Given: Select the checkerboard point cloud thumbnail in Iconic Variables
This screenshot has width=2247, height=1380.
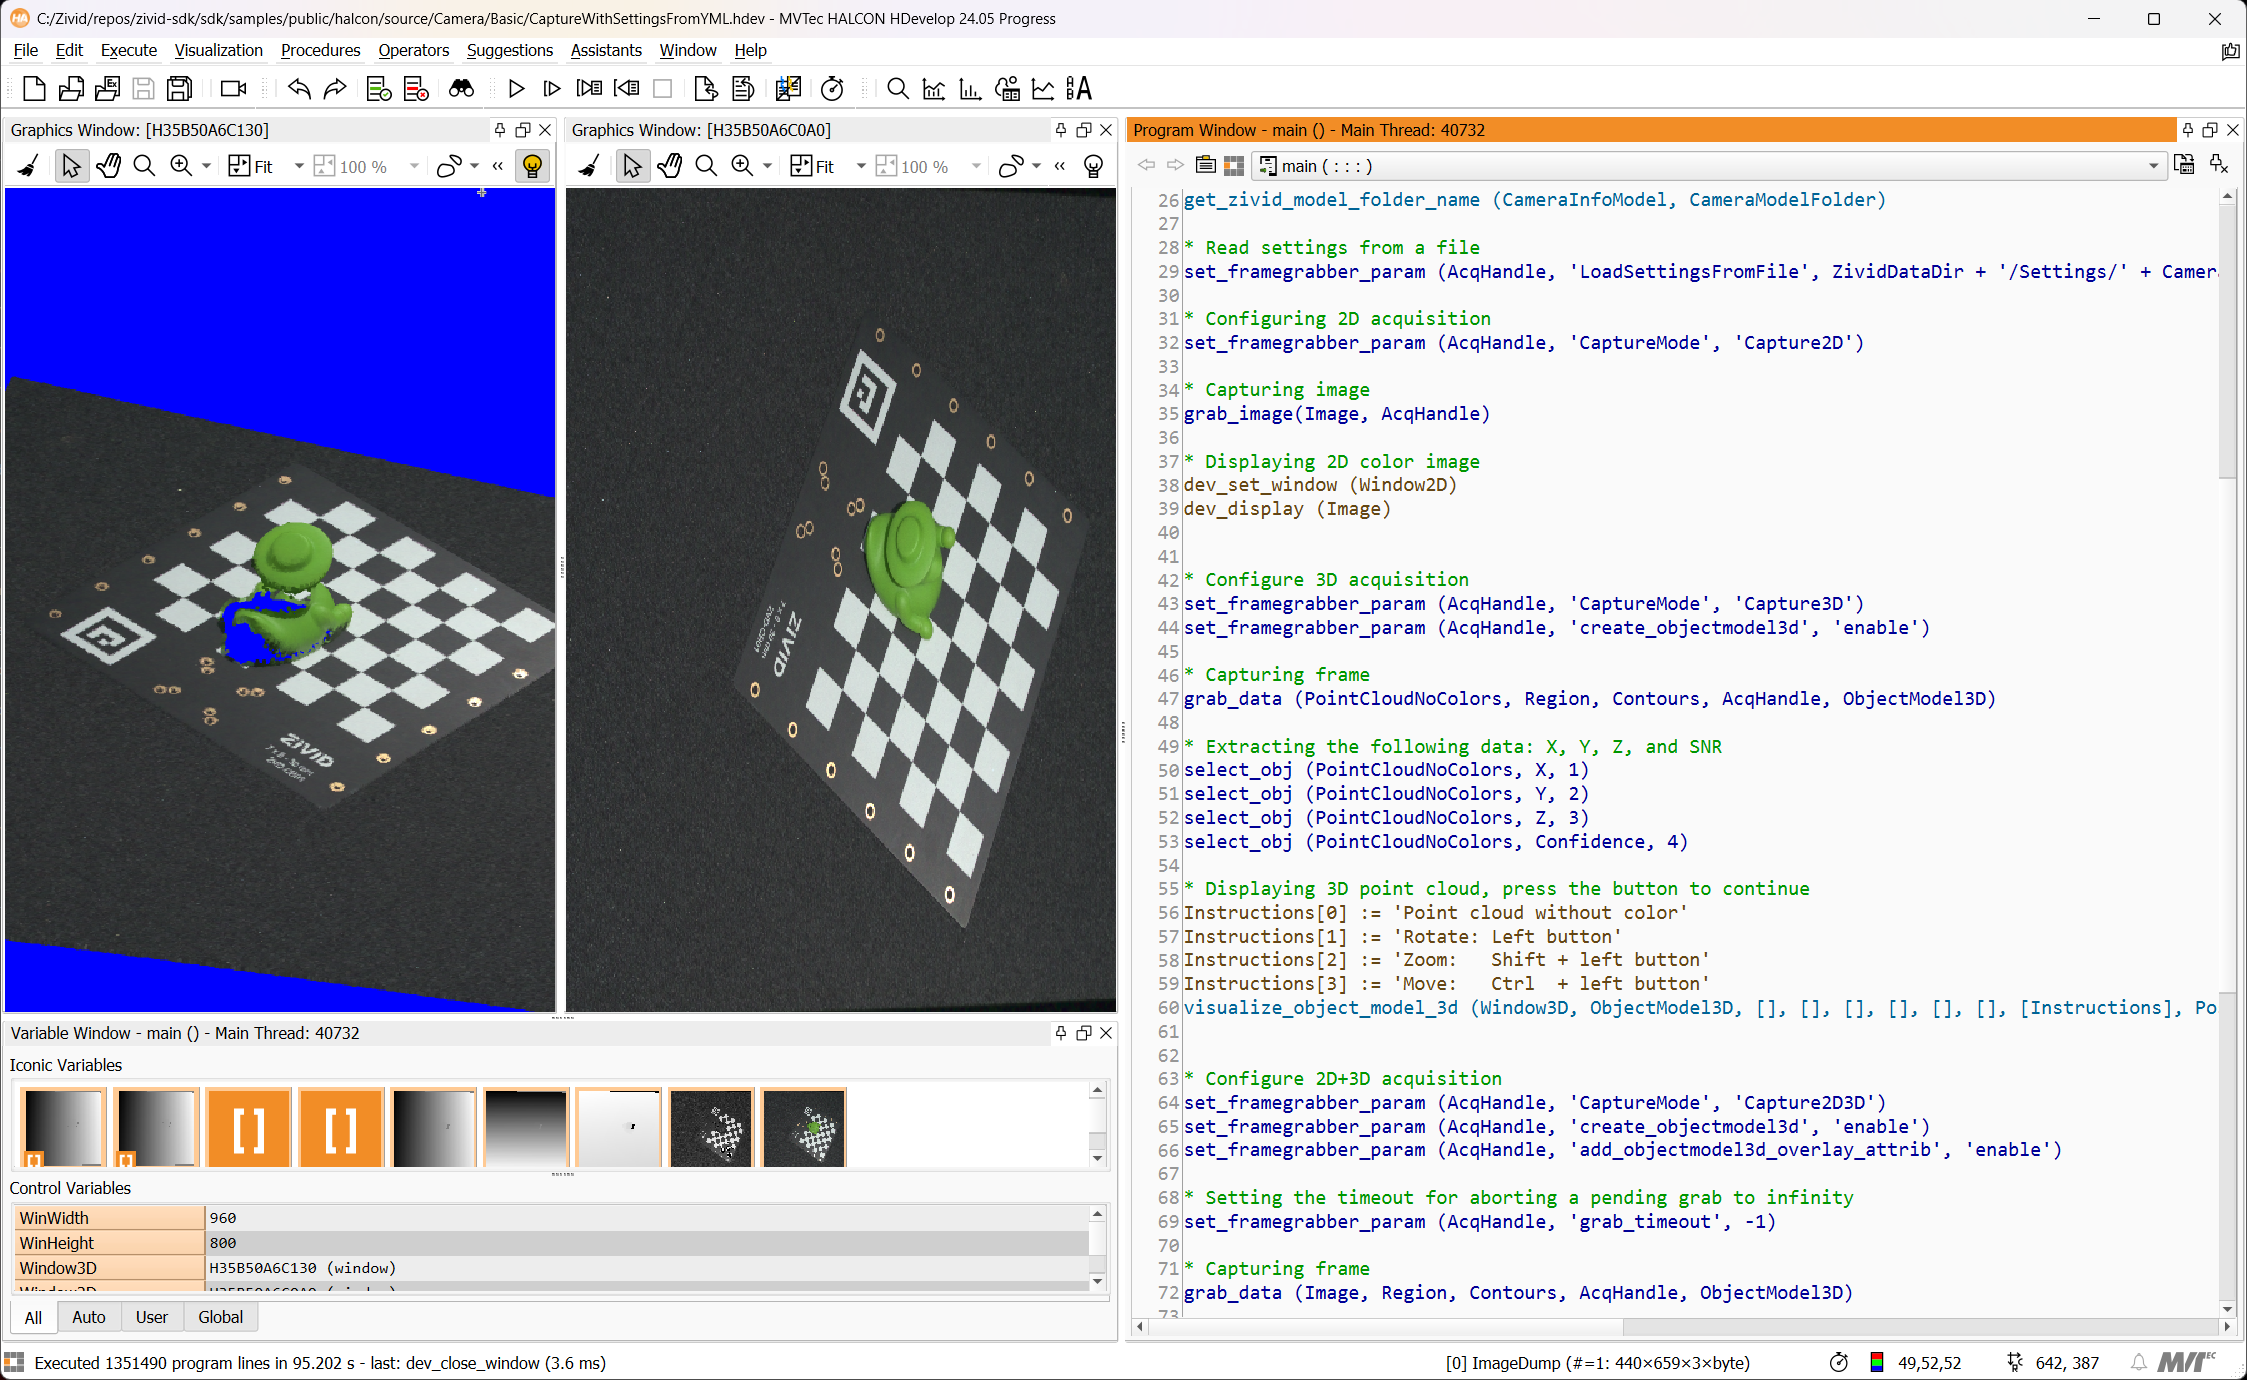Looking at the screenshot, I should [x=711, y=1127].
